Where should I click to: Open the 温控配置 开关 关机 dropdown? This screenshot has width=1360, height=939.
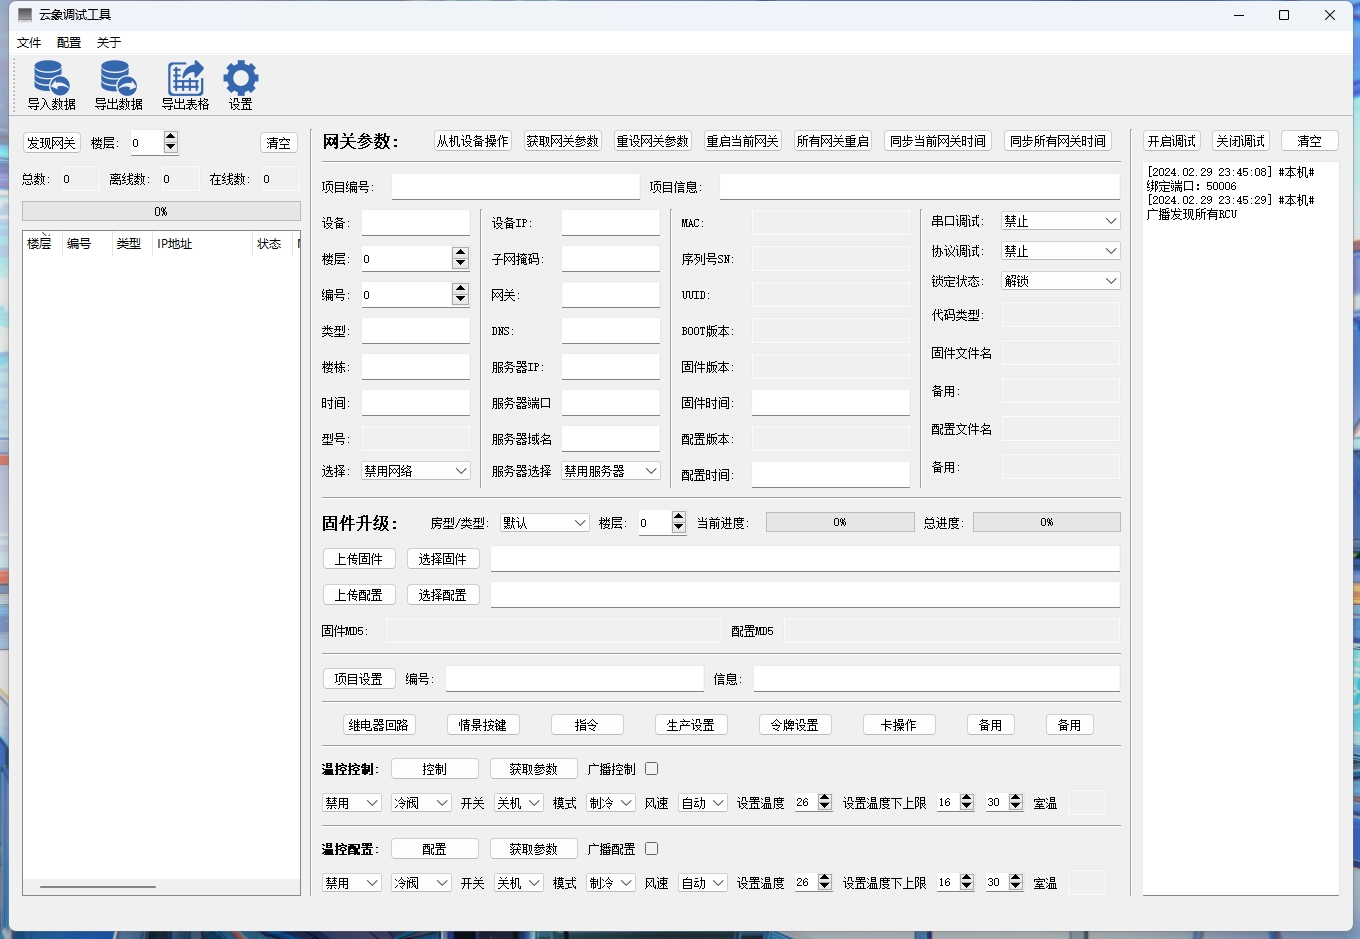(x=519, y=883)
